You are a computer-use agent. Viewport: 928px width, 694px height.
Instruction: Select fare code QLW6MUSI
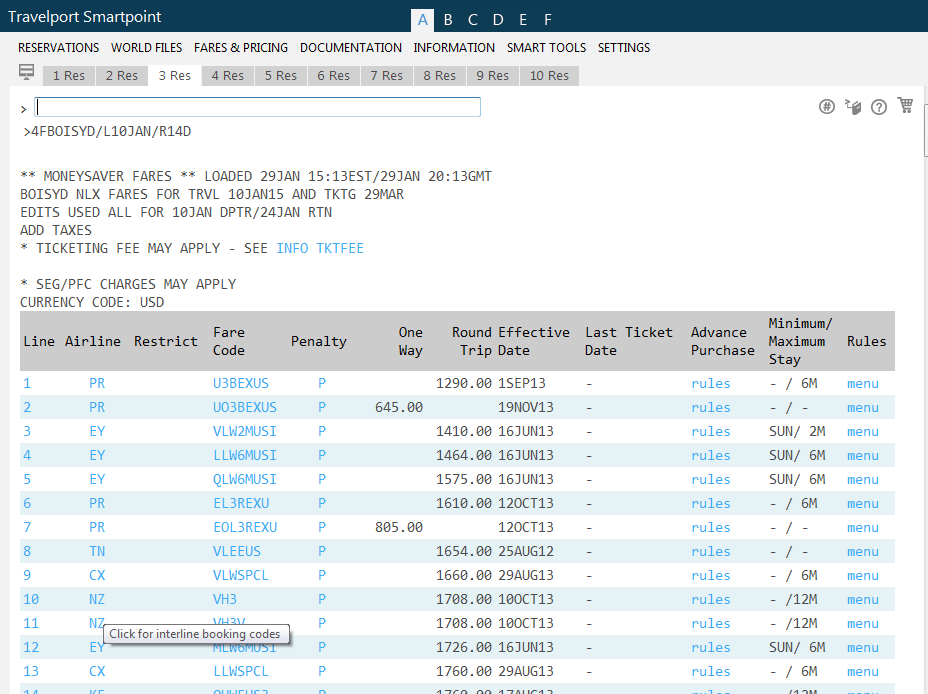click(245, 479)
